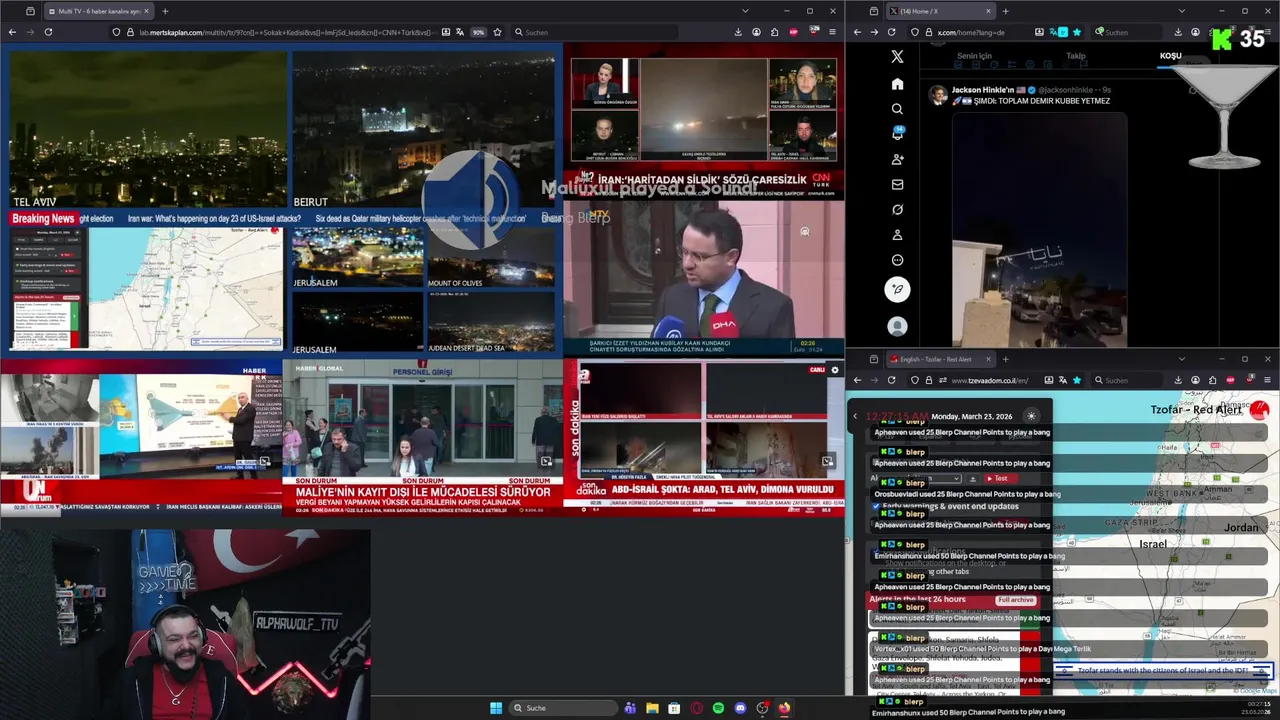Click the taskbar Suche search box
Screen dimensions: 1280x720
click(563, 708)
